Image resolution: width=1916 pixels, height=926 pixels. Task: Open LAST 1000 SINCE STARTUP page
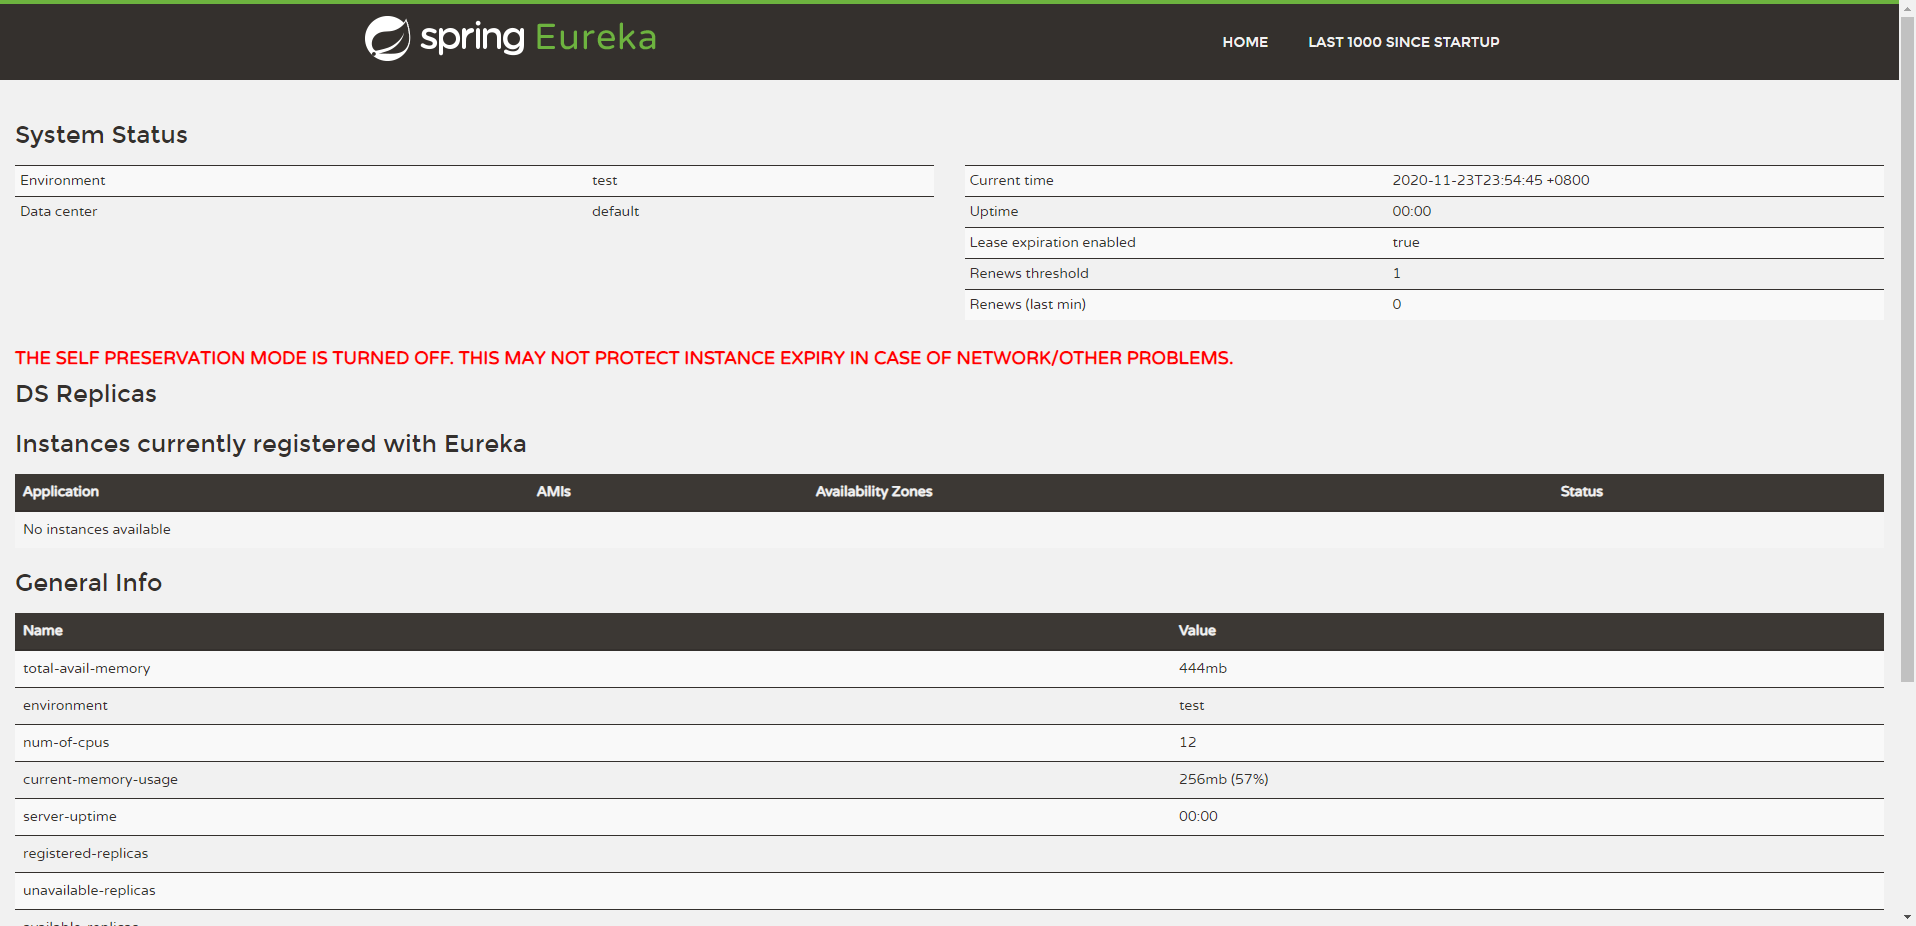(x=1403, y=42)
